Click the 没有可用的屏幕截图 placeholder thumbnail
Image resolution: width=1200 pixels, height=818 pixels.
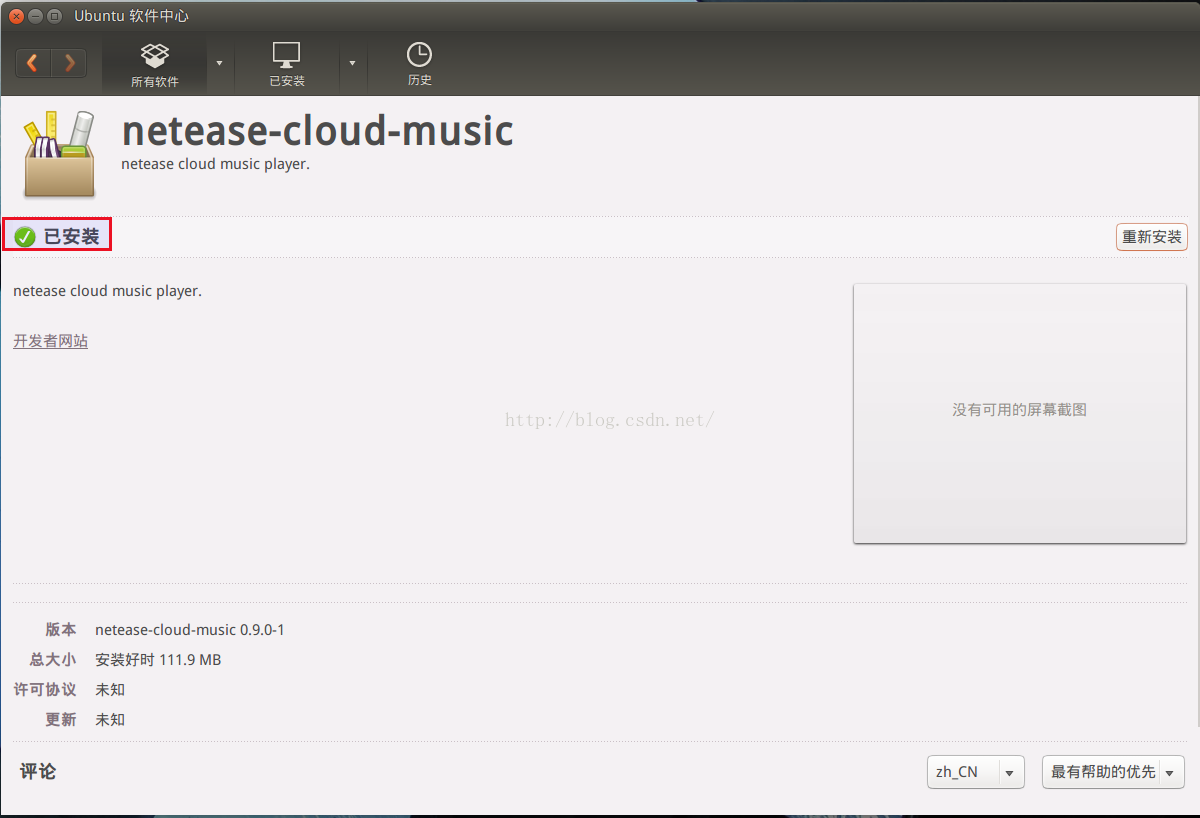tap(1019, 413)
